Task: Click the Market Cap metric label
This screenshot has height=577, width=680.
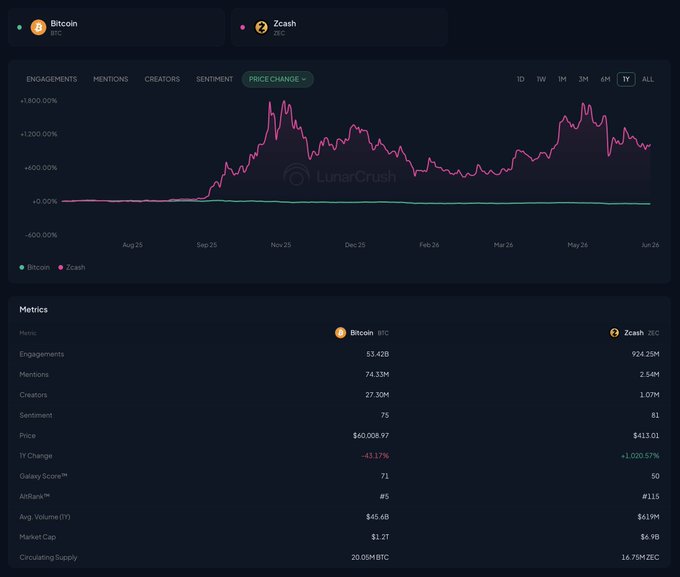Action: tap(38, 537)
